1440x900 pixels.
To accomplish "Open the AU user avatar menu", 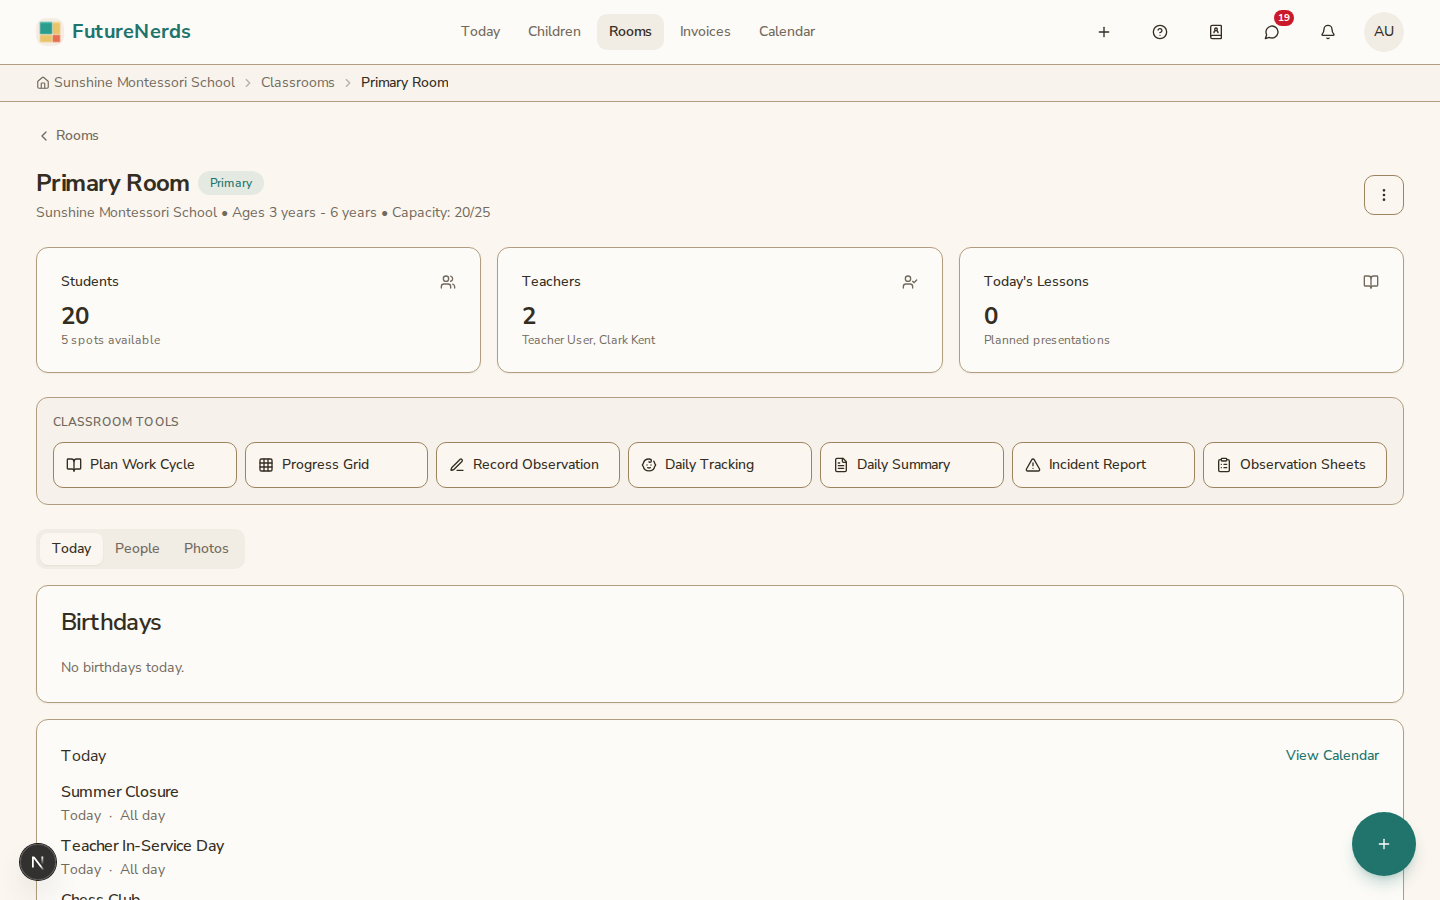I will pyautogui.click(x=1384, y=32).
